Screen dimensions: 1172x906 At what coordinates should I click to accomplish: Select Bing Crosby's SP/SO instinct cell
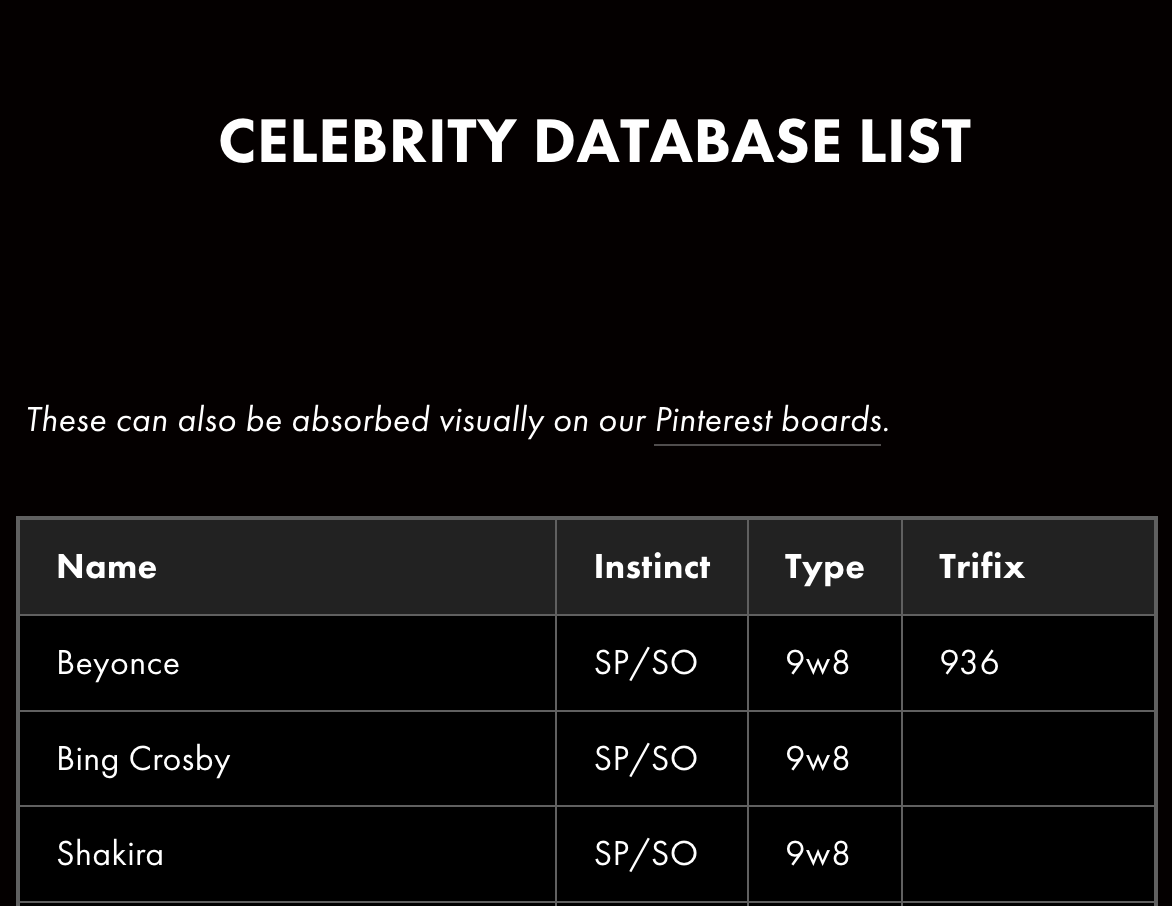coord(645,759)
